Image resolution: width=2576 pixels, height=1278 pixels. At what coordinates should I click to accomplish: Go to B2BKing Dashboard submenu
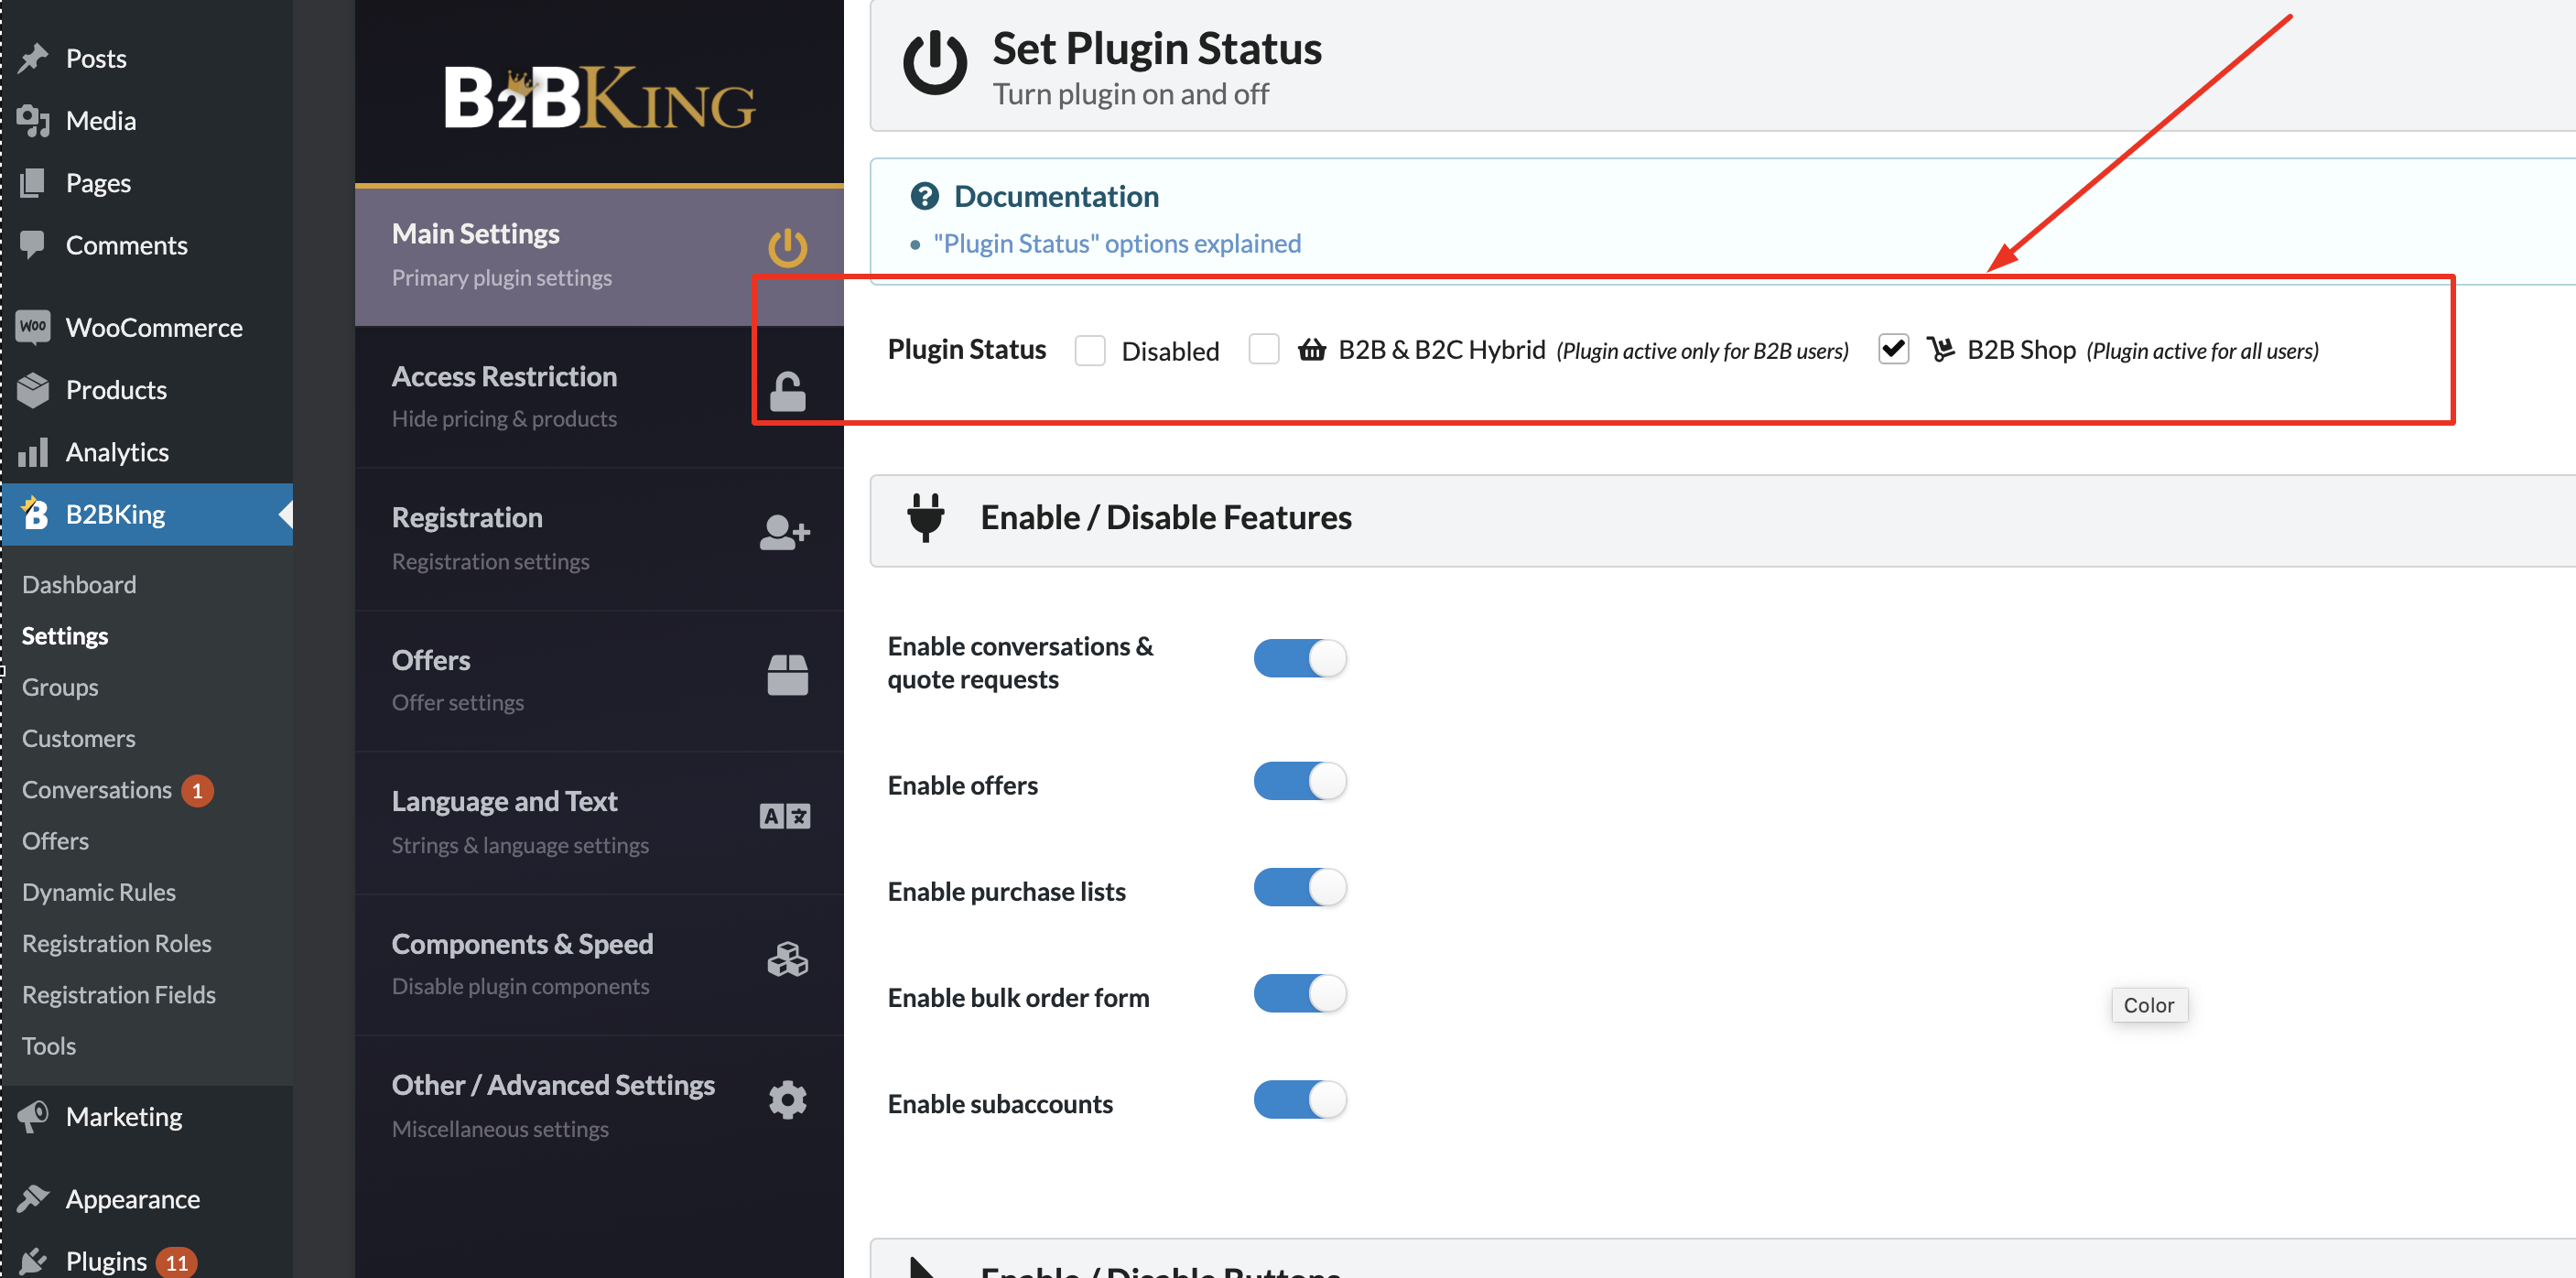(x=79, y=584)
